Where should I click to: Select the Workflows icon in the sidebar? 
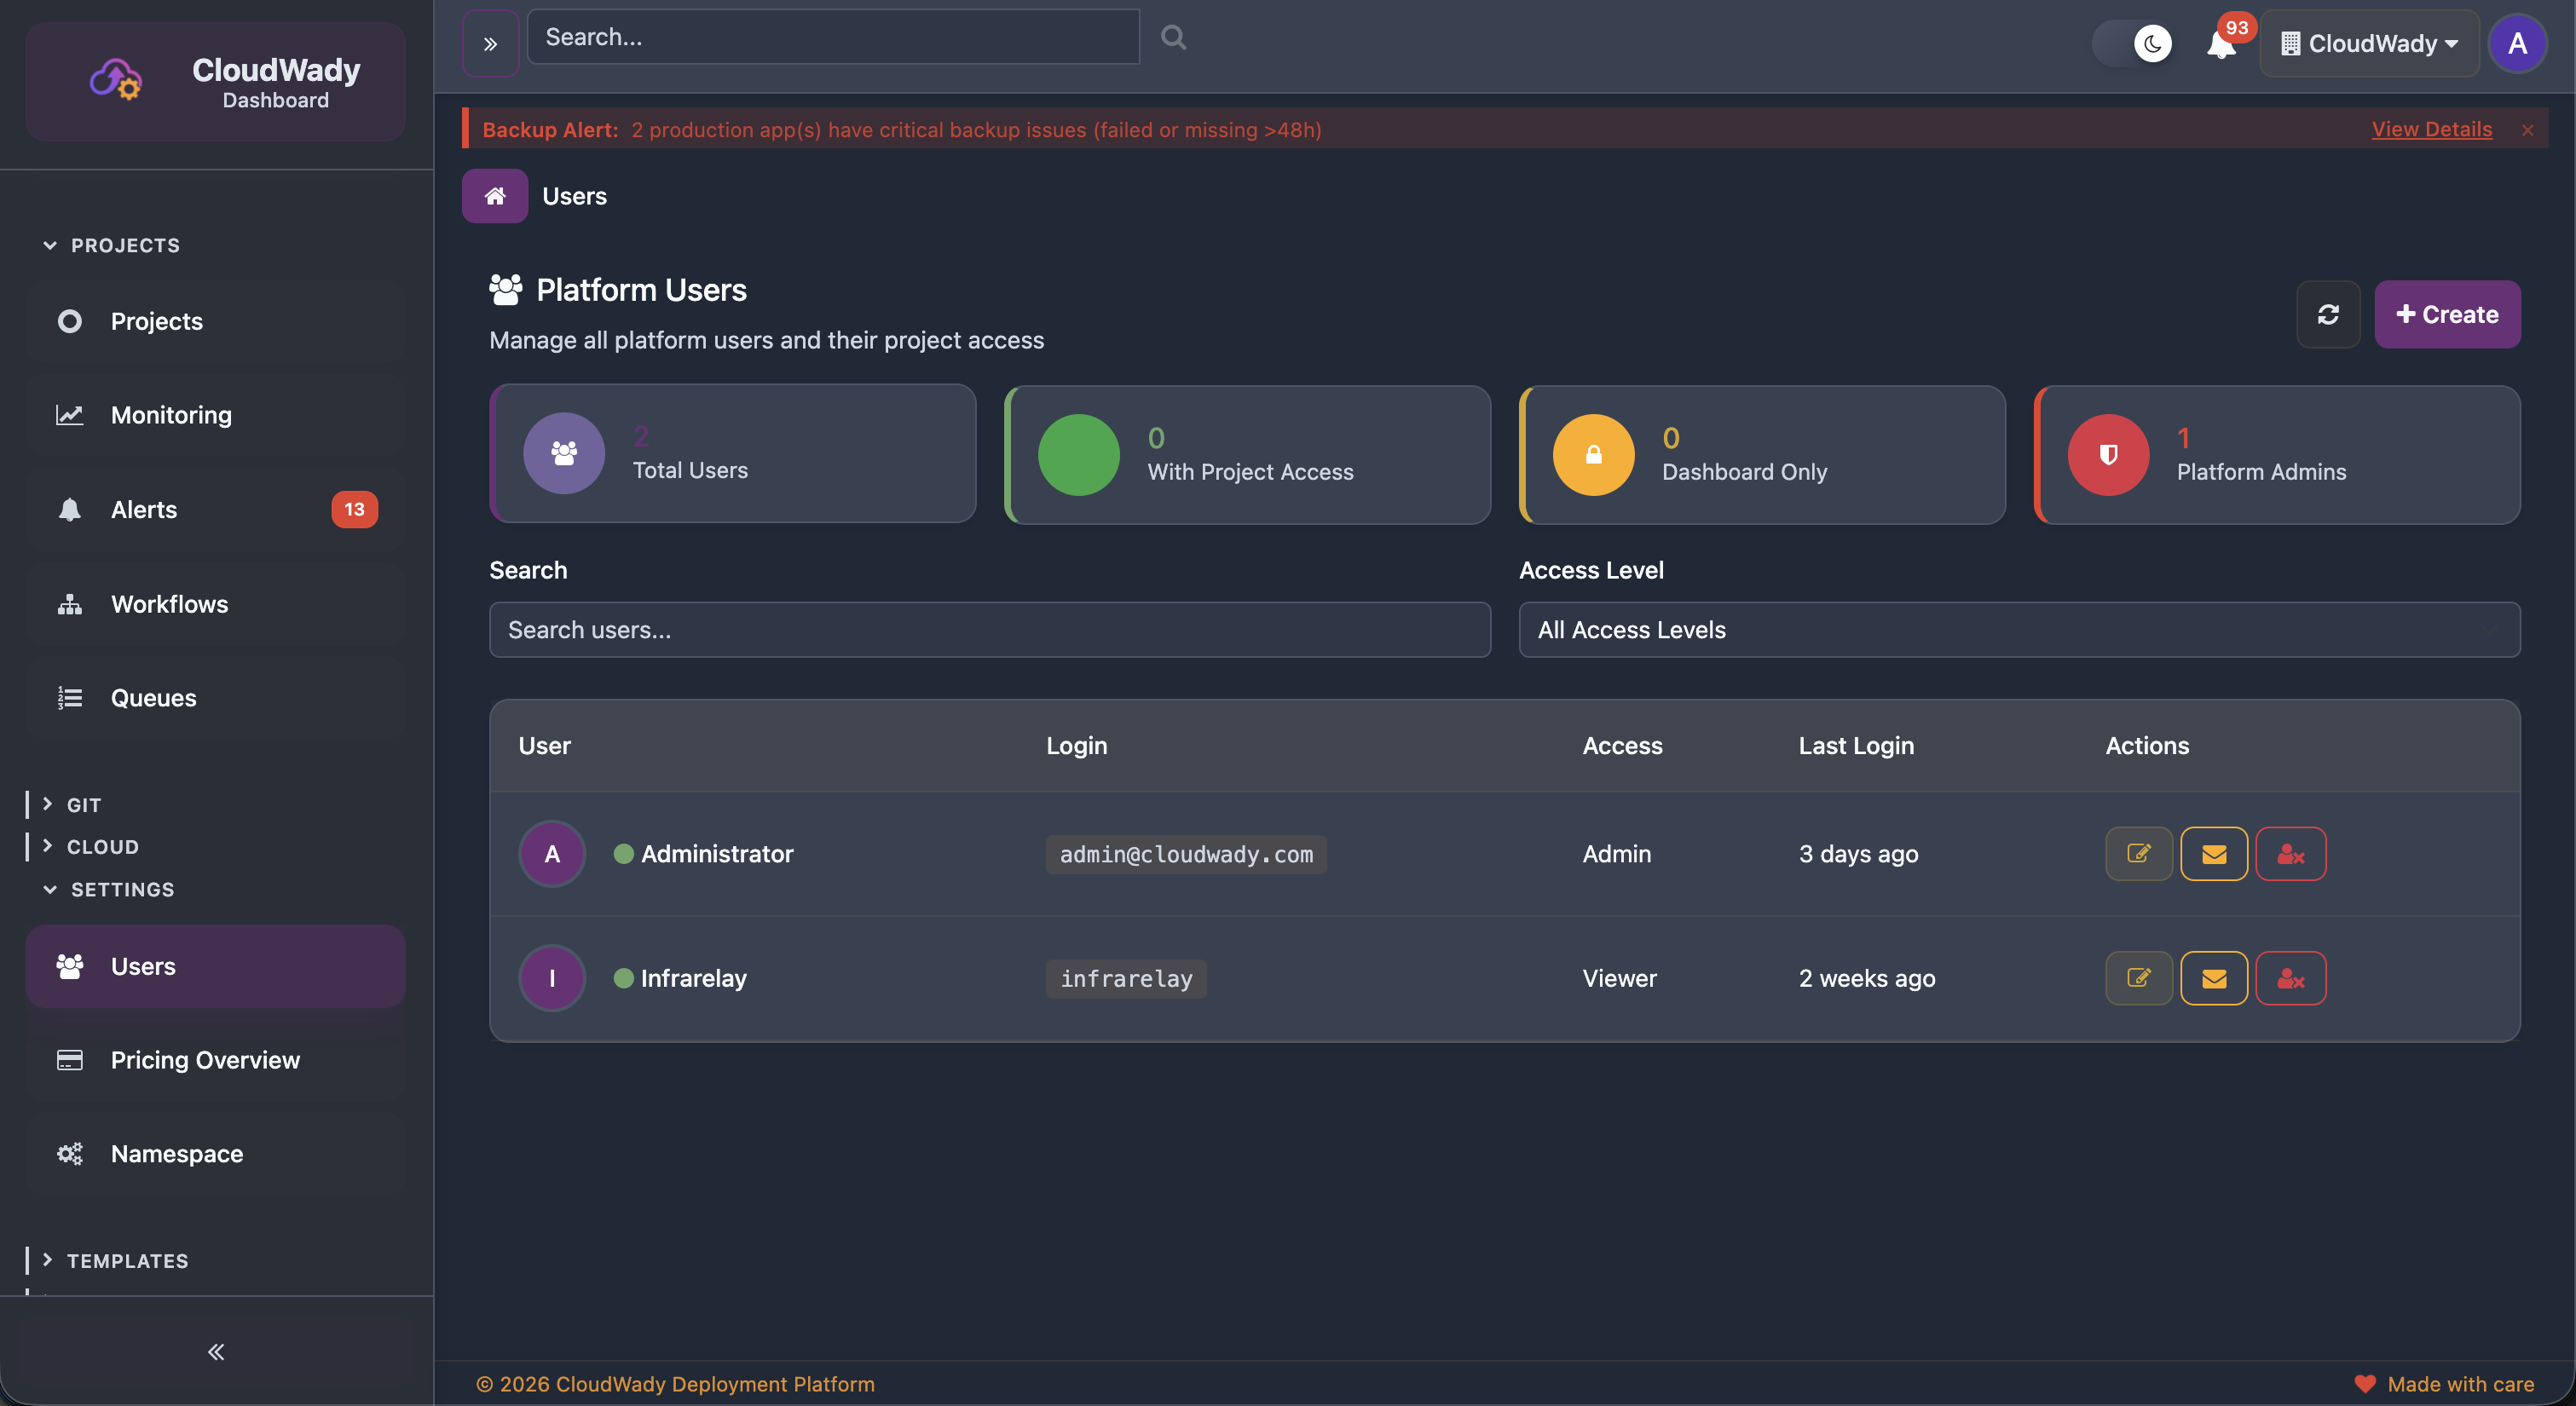click(69, 604)
